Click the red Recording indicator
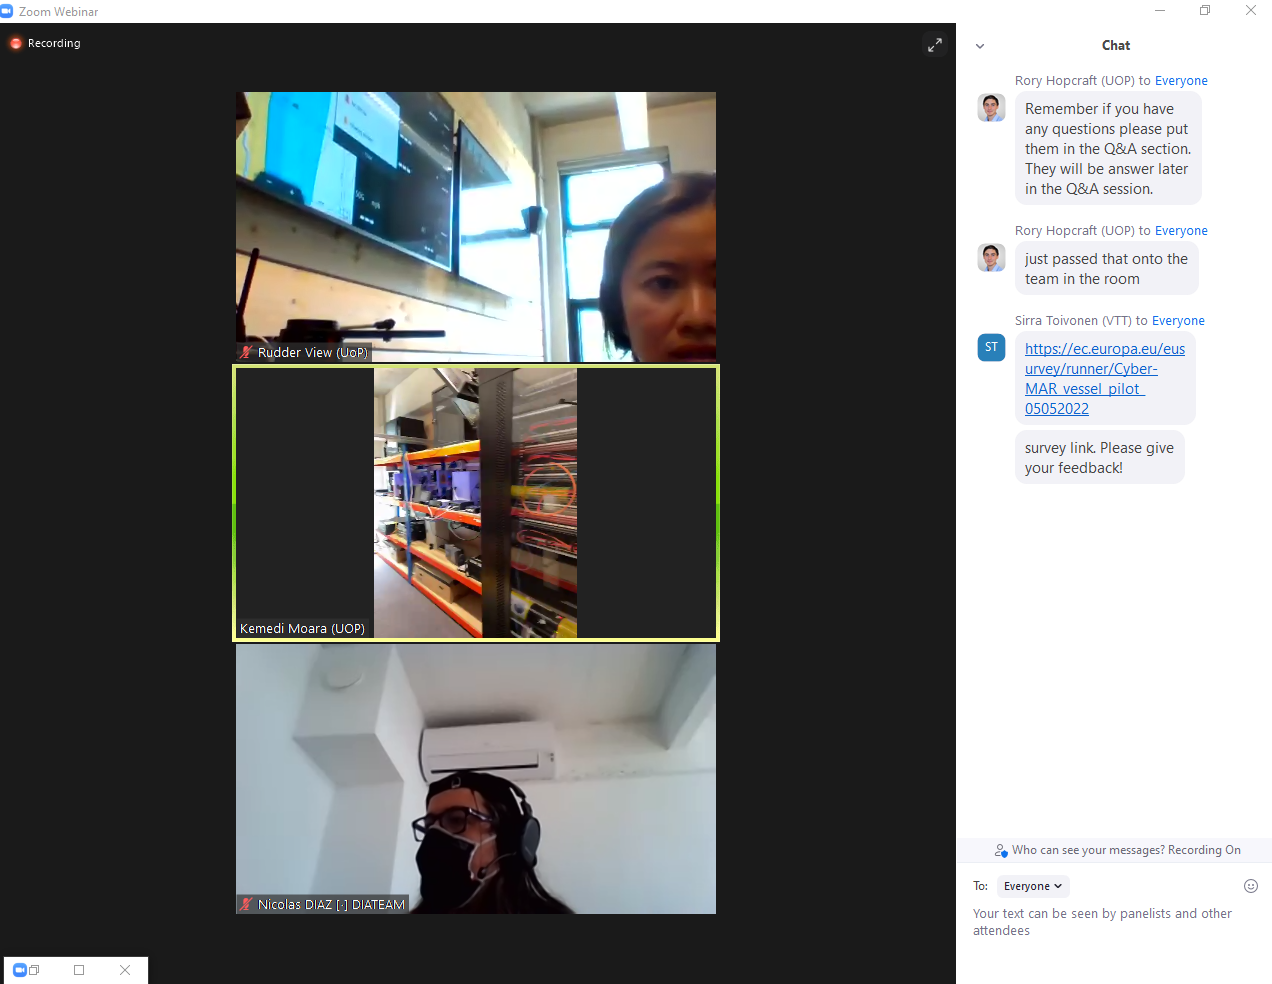The width and height of the screenshot is (1272, 984). [16, 44]
